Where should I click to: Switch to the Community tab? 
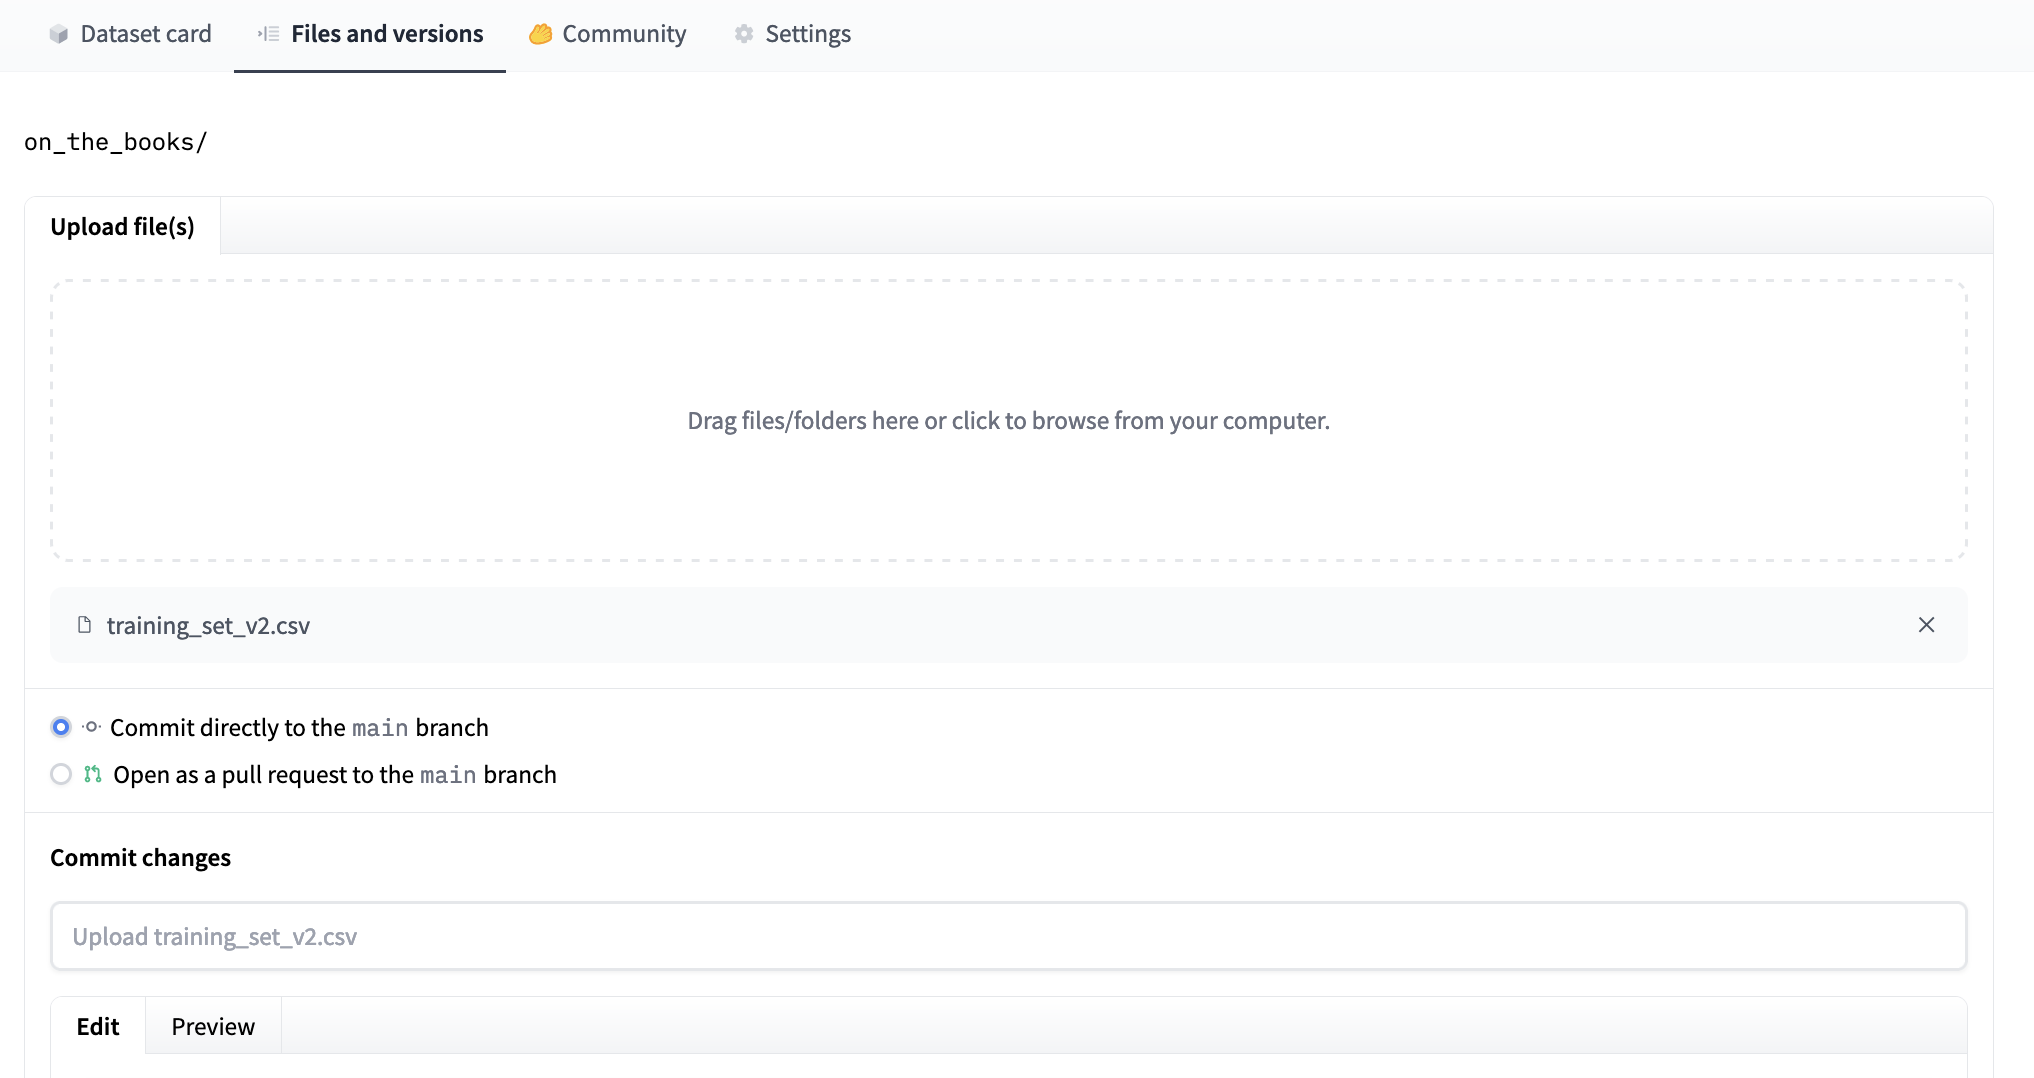(x=624, y=33)
